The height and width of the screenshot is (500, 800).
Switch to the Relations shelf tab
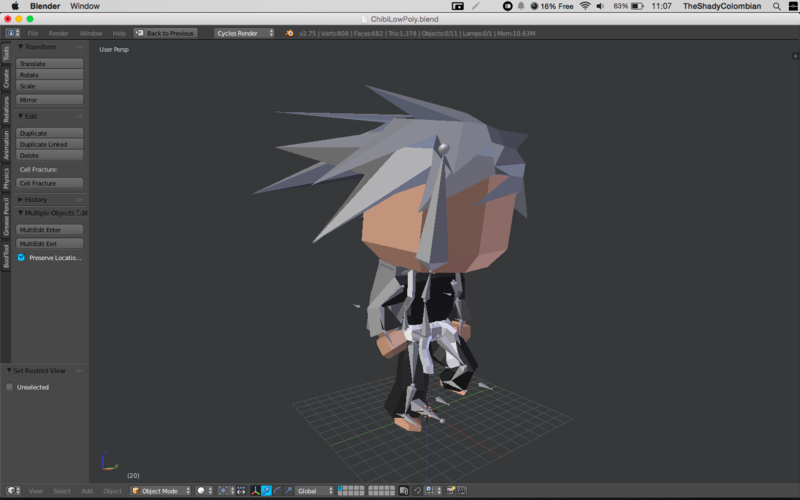pyautogui.click(x=6, y=109)
